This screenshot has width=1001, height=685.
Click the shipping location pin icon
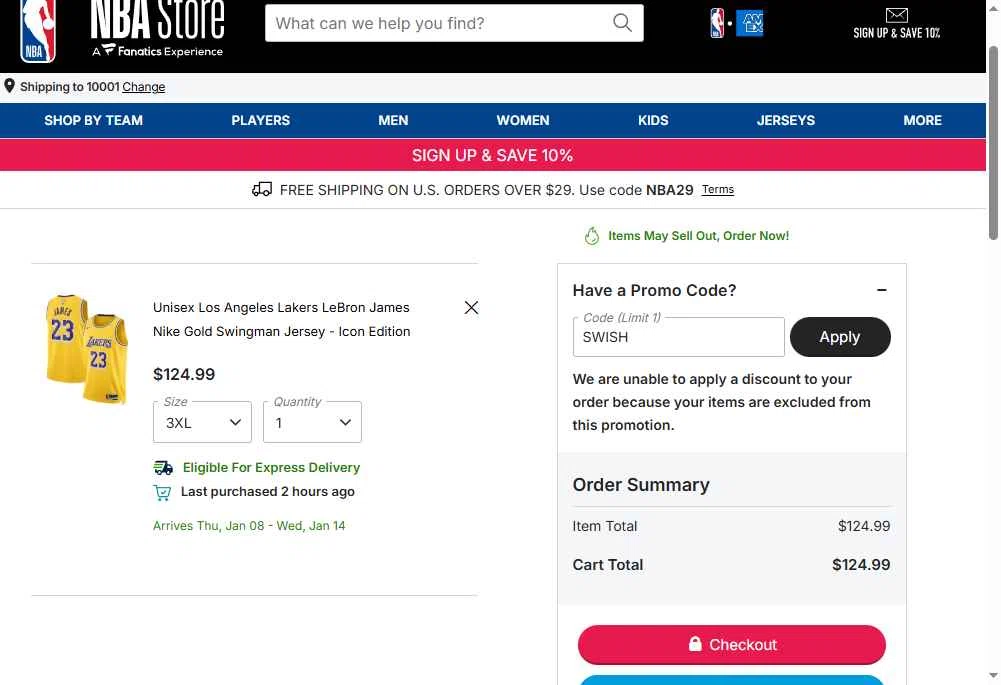pos(10,86)
